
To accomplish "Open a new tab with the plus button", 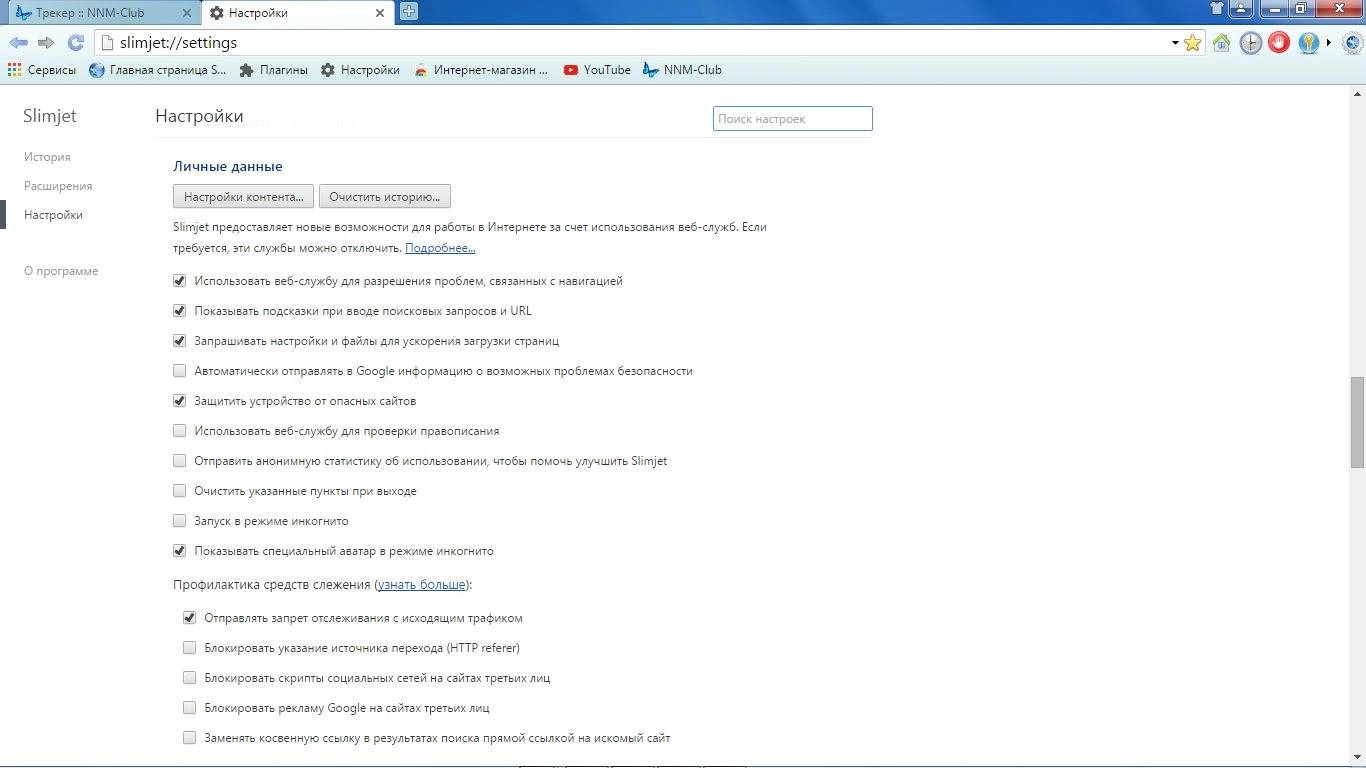I will (408, 12).
